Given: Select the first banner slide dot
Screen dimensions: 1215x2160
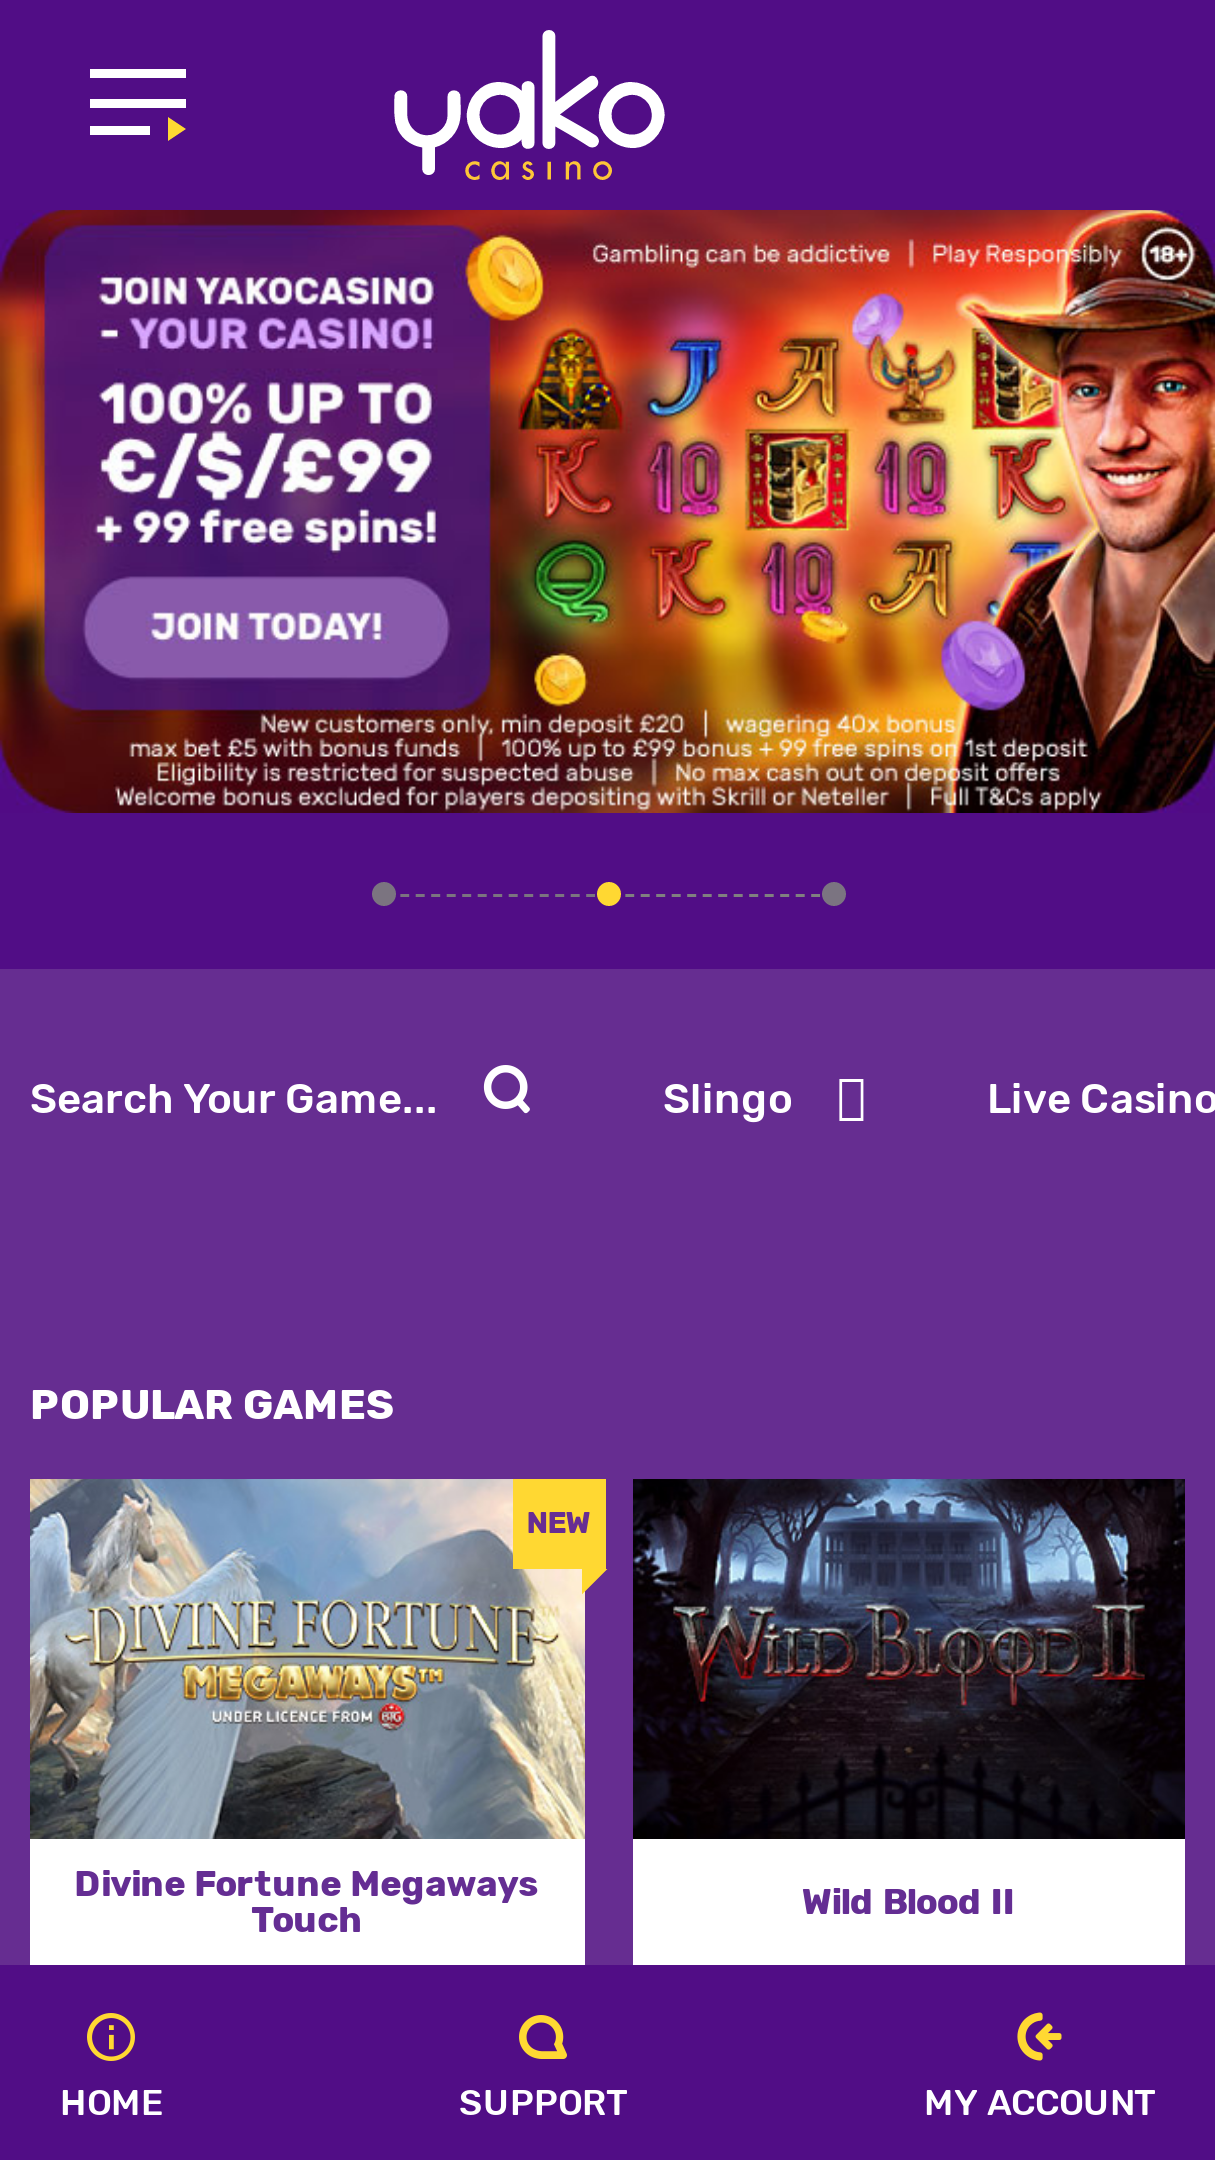Looking at the screenshot, I should point(384,894).
